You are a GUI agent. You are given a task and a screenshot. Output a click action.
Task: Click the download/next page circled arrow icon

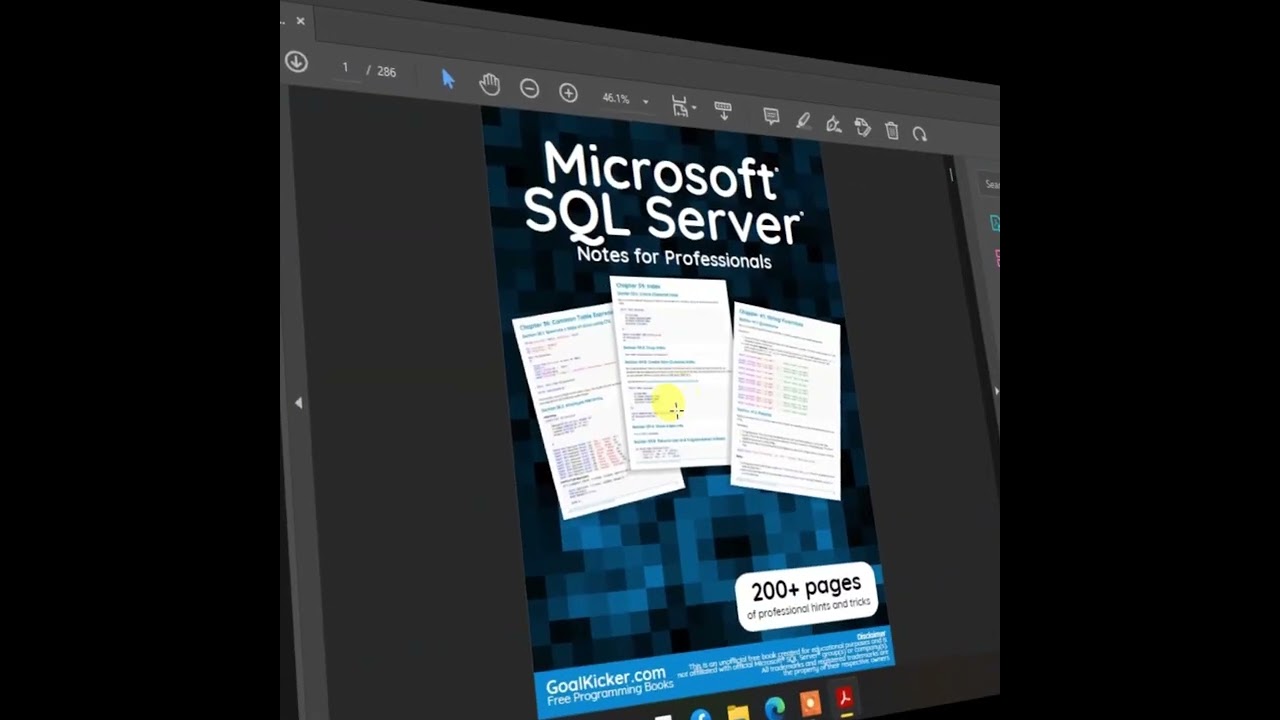296,61
